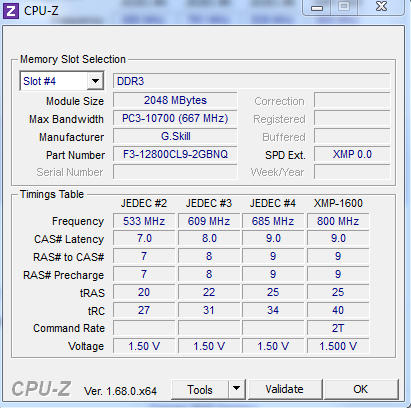Minimize the CPU-Z window
The width and height of the screenshot is (411, 408).
(317, 7)
